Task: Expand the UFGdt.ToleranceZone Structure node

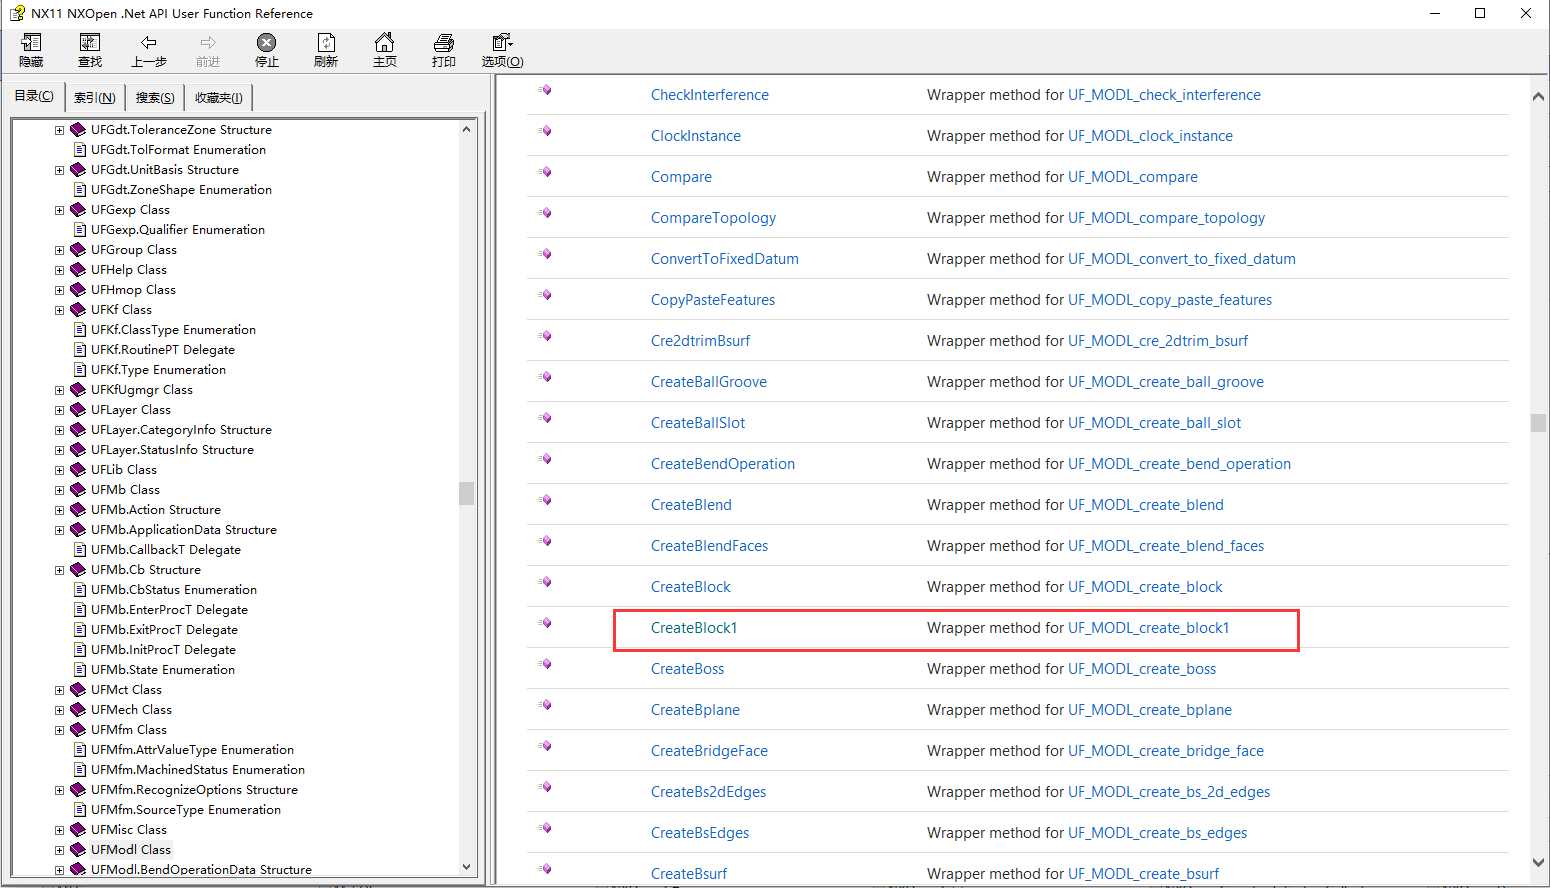Action: (59, 130)
